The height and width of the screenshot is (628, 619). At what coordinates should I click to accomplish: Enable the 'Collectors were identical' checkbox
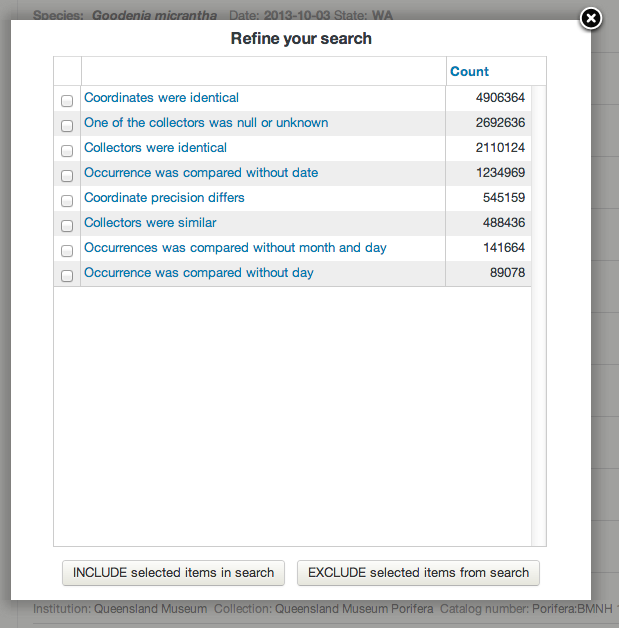pyautogui.click(x=67, y=151)
